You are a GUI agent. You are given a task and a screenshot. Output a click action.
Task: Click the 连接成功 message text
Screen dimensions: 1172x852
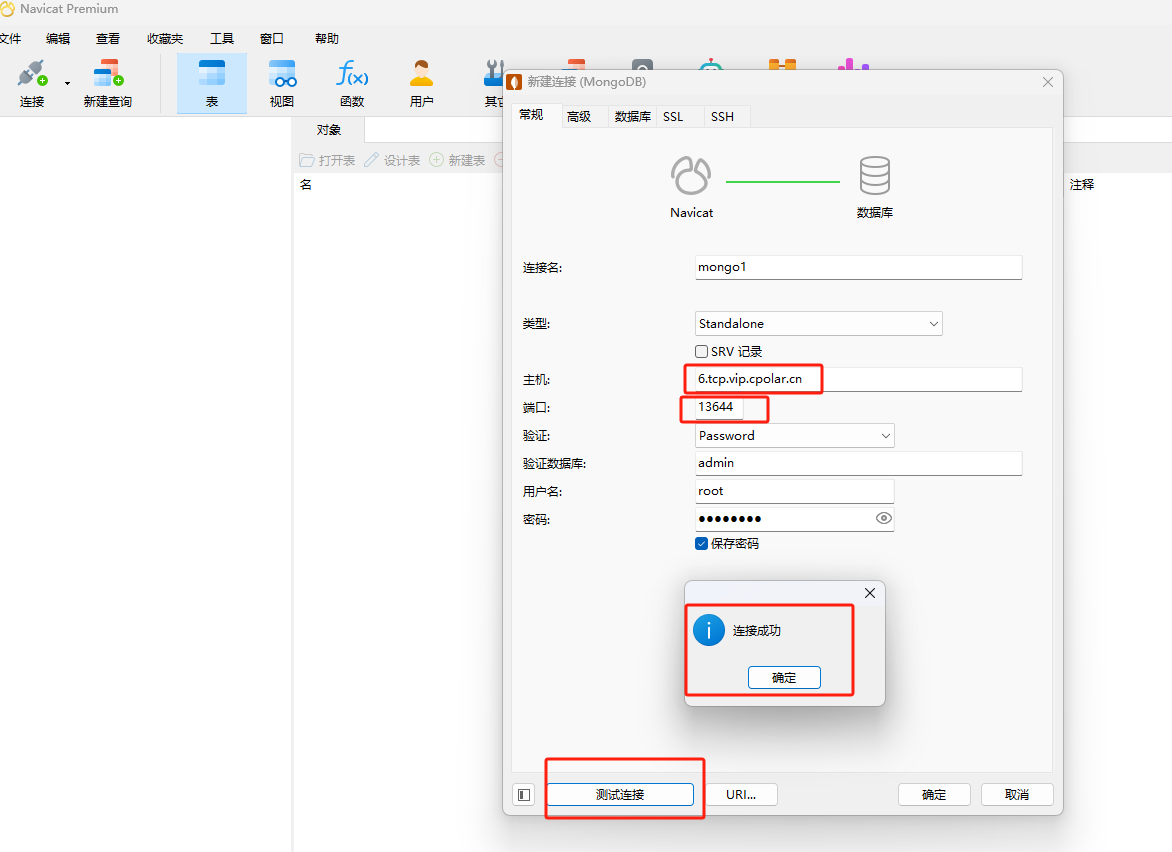click(756, 631)
